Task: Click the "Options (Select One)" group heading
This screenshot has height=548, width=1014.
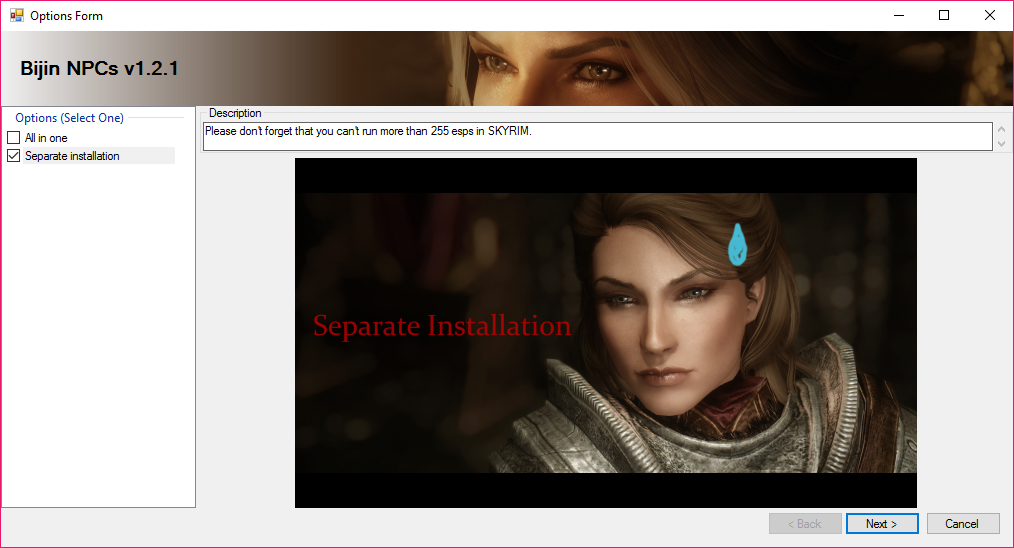Action: click(69, 118)
